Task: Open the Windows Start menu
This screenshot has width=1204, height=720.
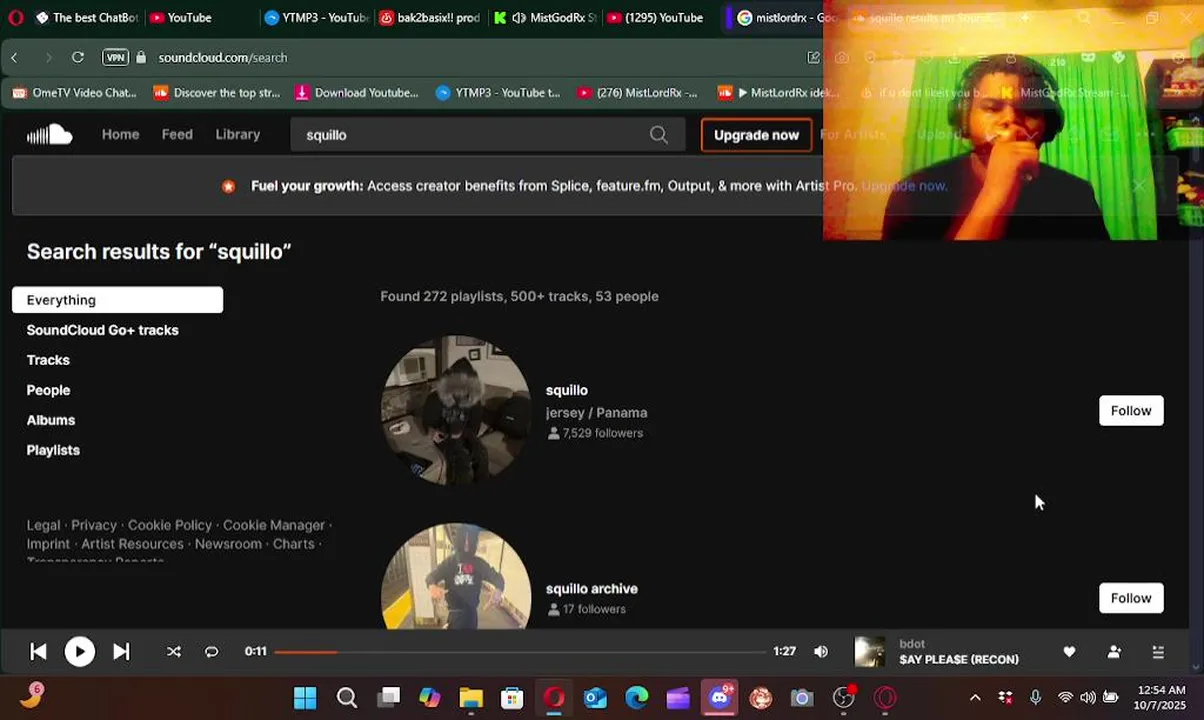Action: coord(305,698)
